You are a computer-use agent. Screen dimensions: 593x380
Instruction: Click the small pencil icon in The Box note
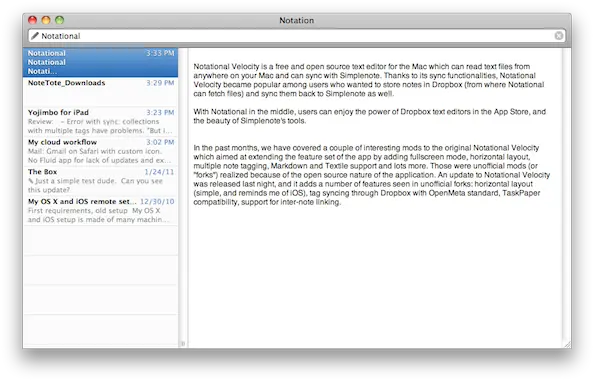tap(30, 181)
